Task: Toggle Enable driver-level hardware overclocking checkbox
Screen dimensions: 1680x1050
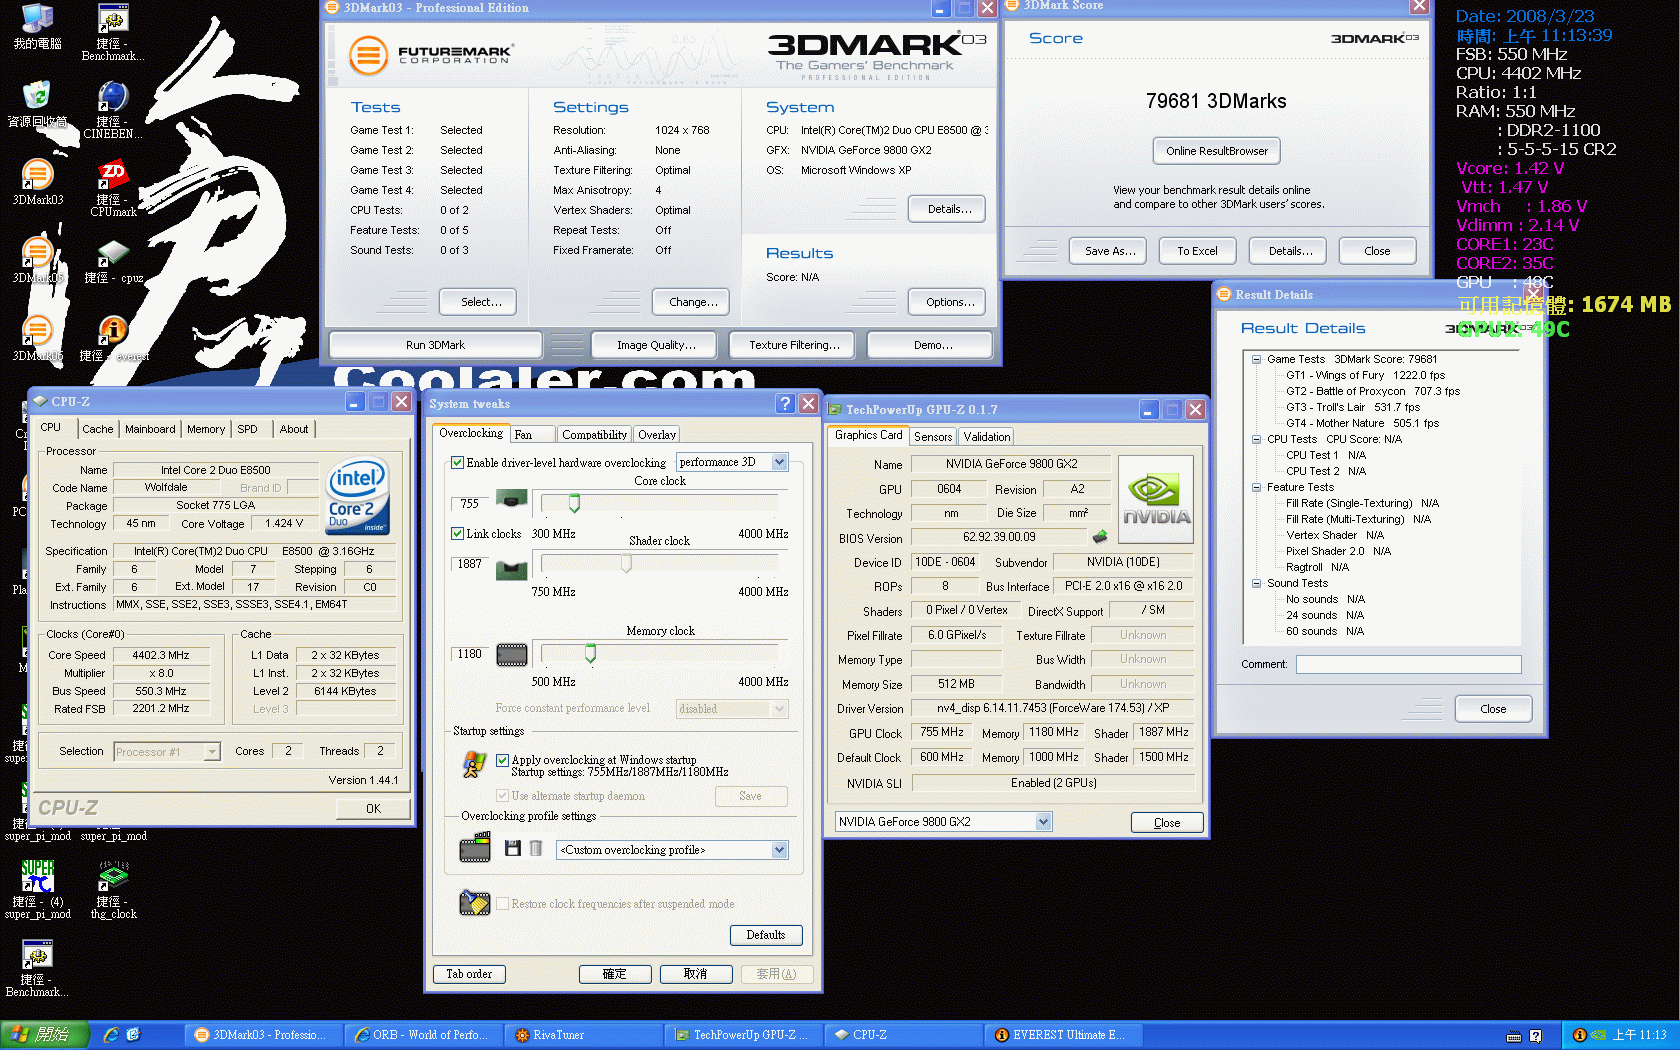Action: (x=457, y=463)
